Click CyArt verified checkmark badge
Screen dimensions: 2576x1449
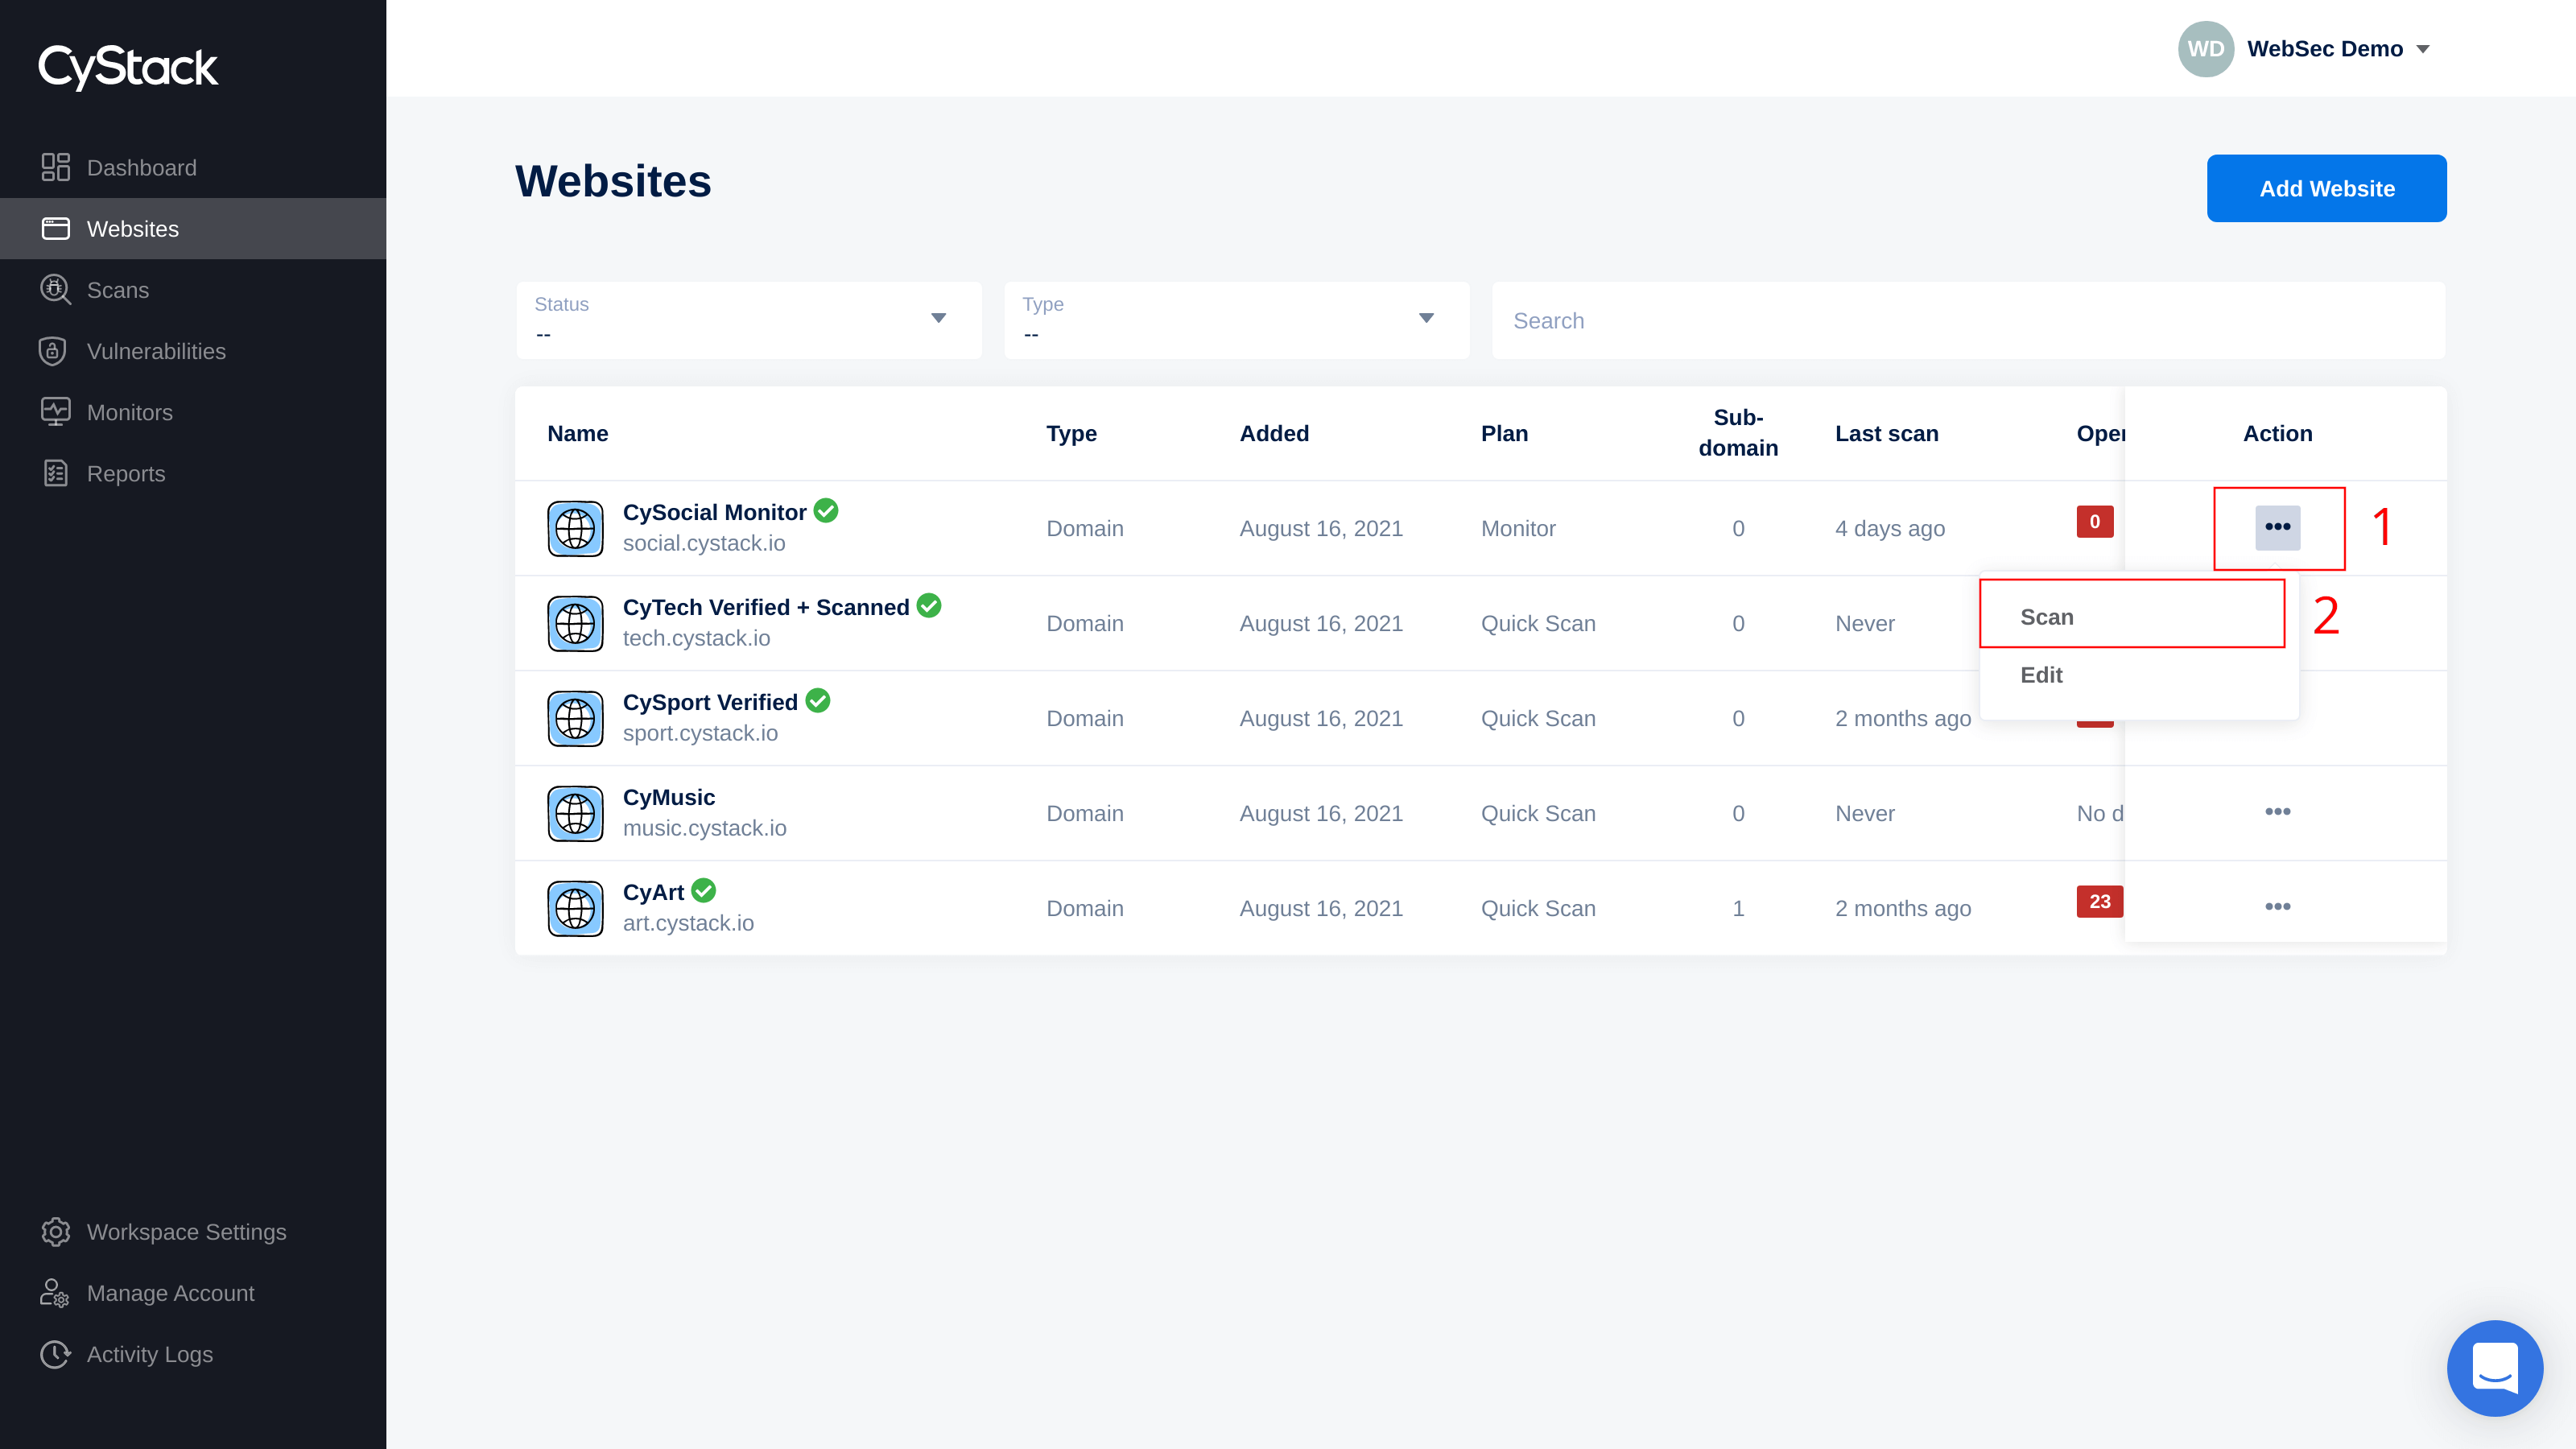point(704,890)
